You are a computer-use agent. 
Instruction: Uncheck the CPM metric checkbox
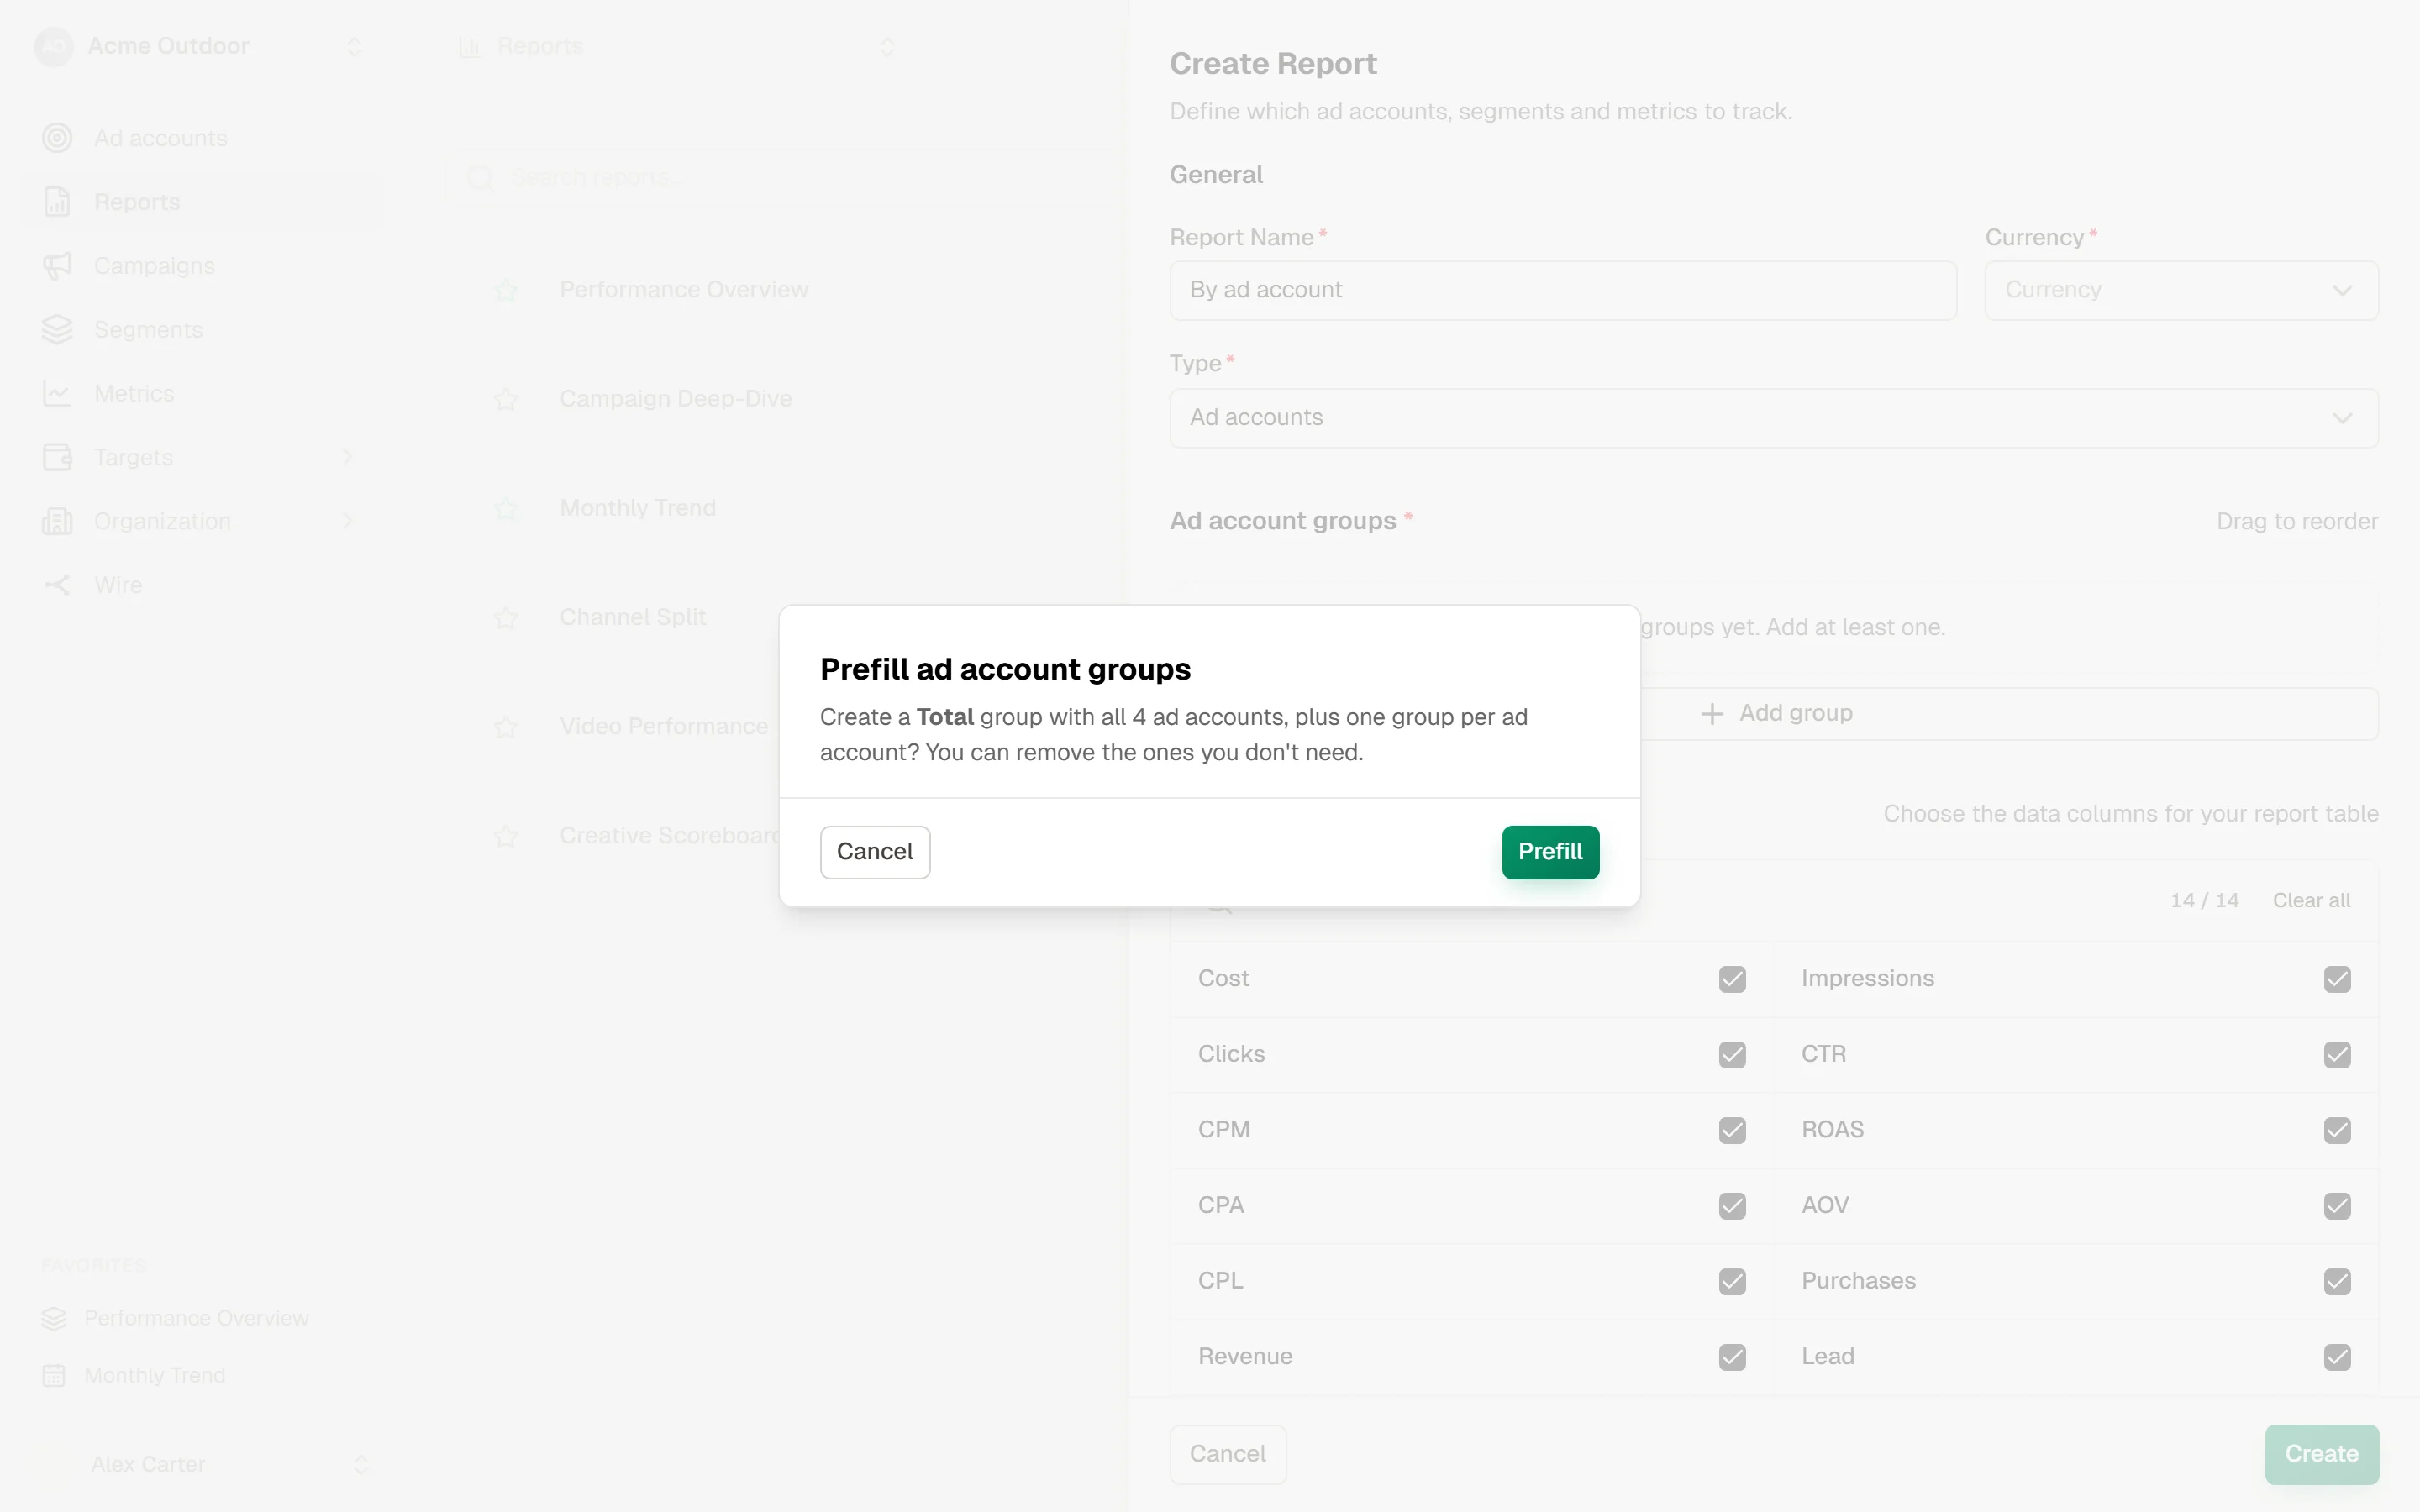(x=1732, y=1130)
